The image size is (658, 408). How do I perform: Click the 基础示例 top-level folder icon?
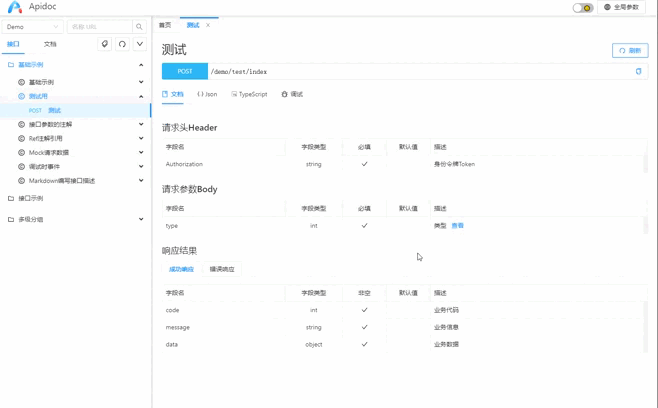11,65
